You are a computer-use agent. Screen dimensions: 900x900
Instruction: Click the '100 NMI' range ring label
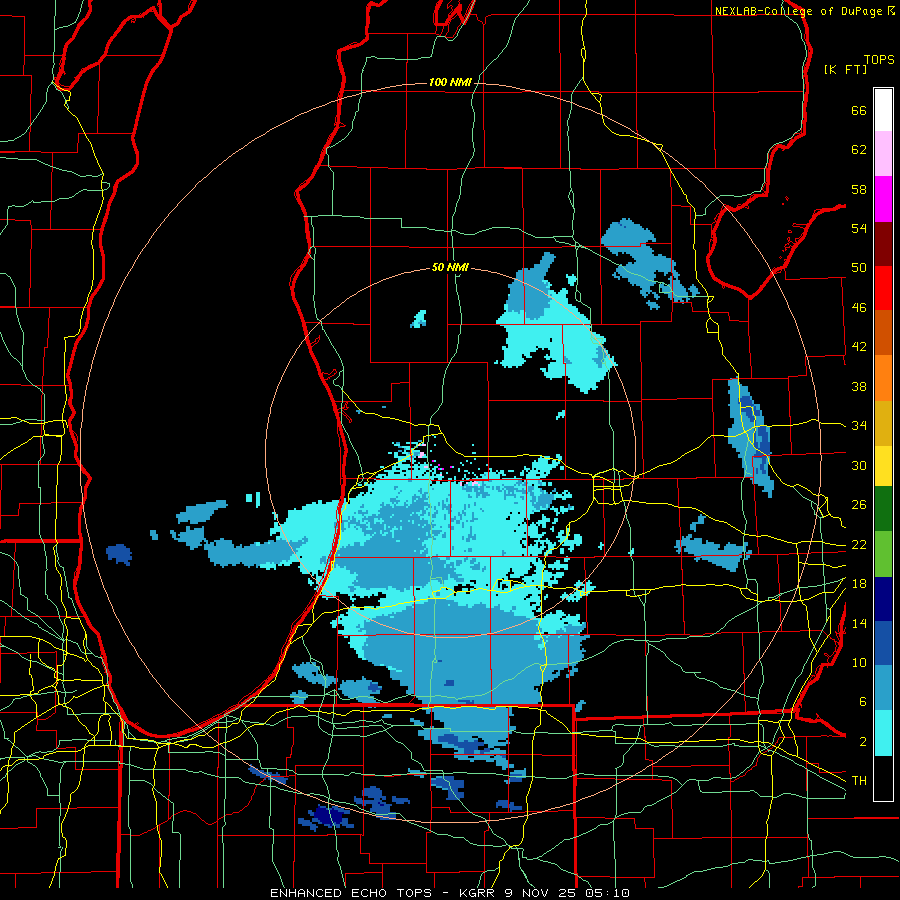(x=450, y=82)
